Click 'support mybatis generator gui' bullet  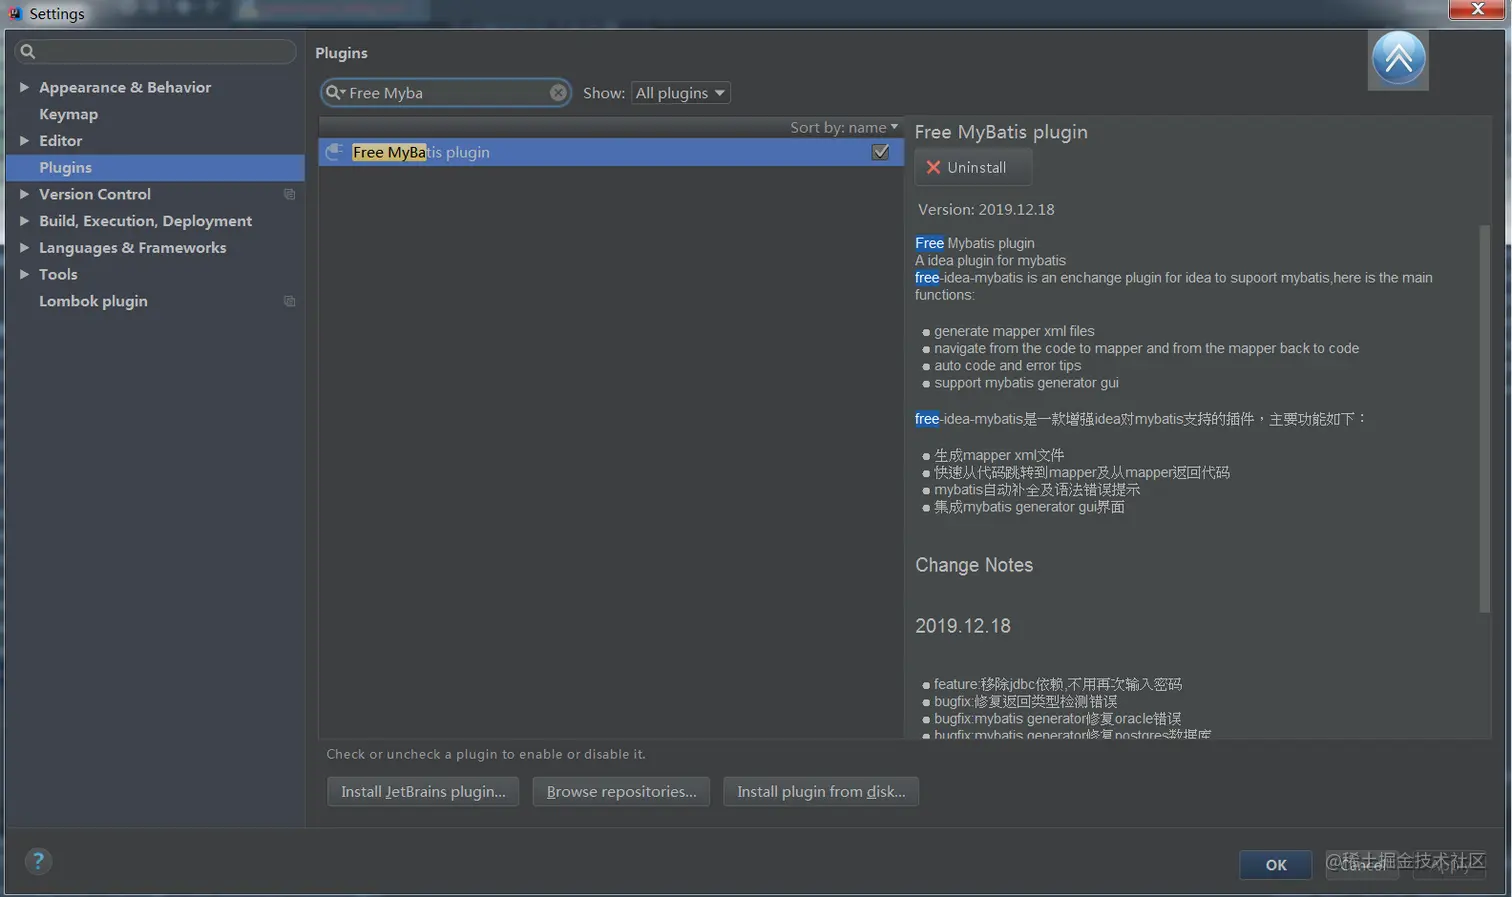click(1026, 383)
